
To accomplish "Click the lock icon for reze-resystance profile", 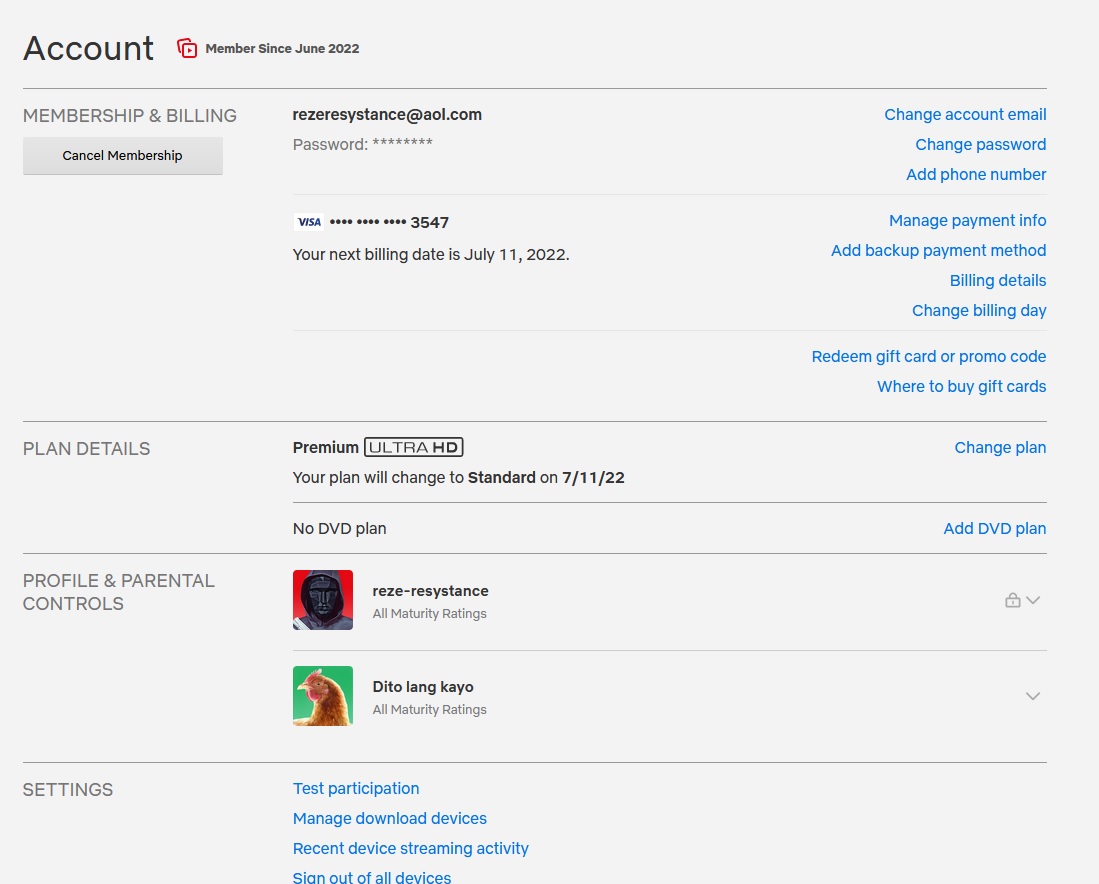I will 1012,600.
